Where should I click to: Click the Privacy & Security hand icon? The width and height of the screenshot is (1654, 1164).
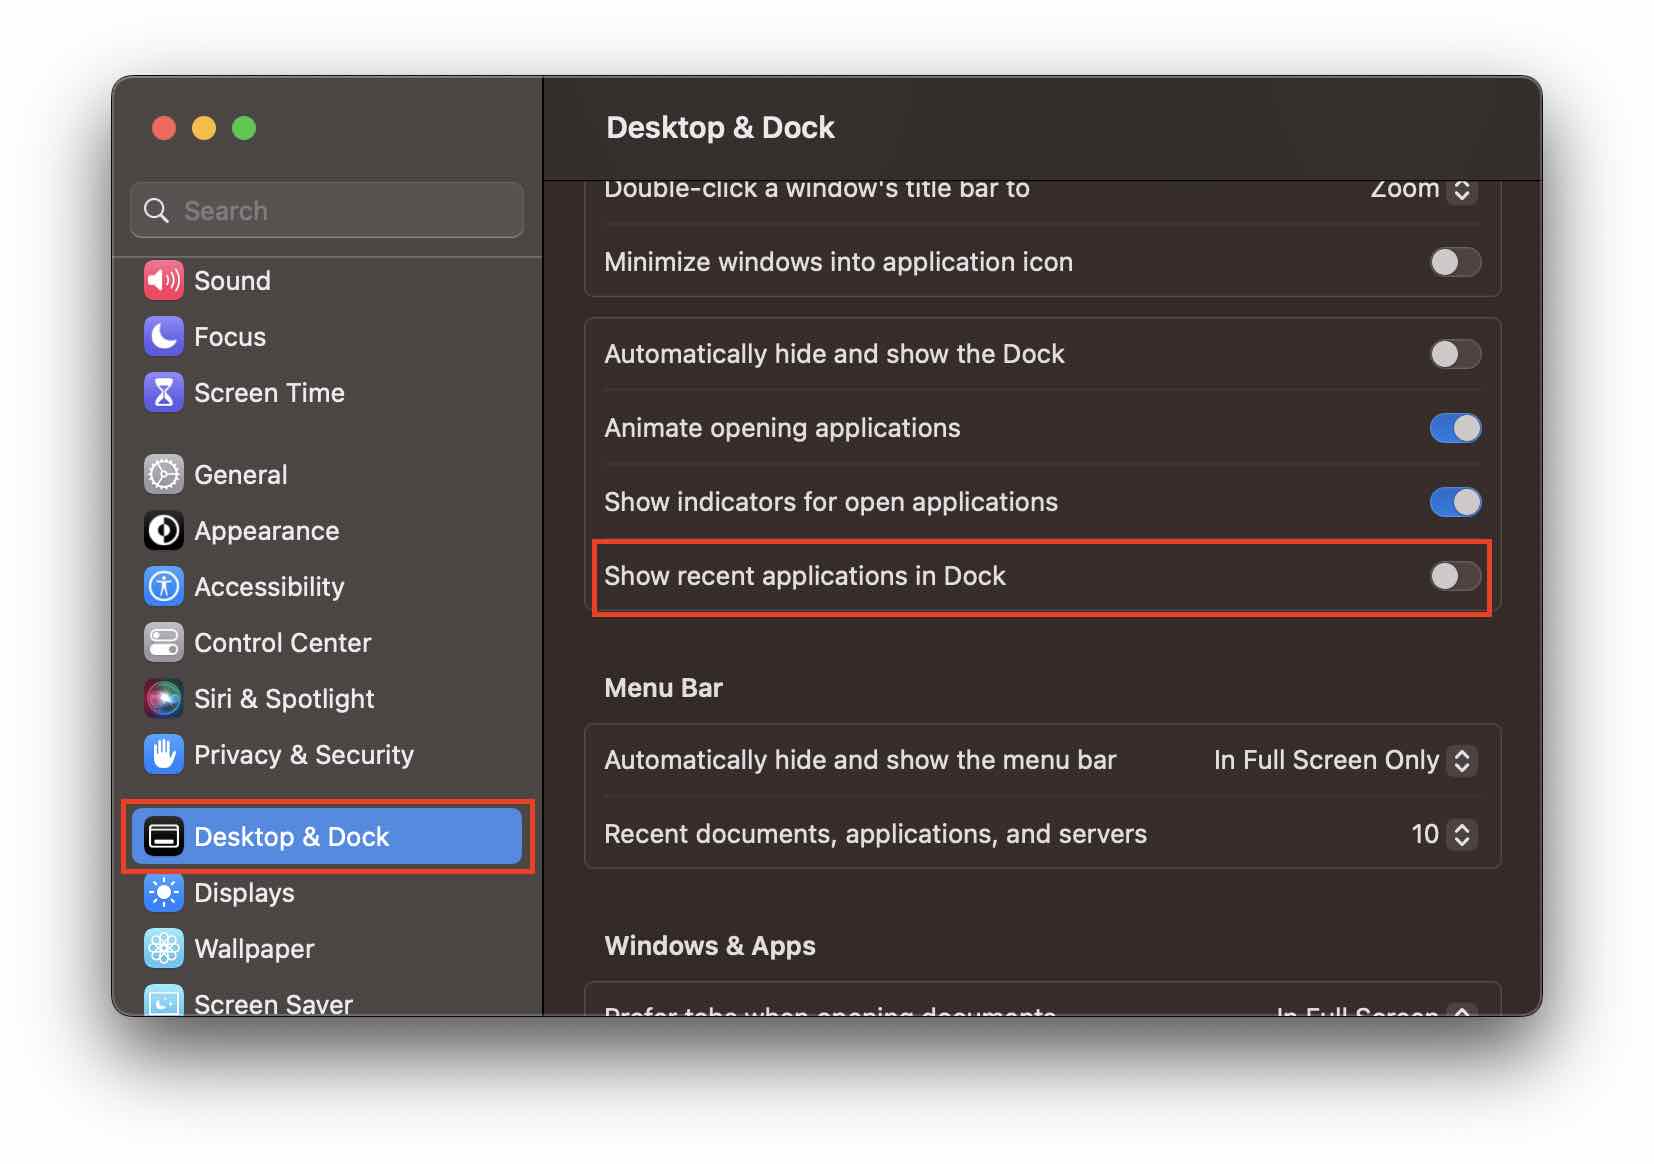(163, 755)
